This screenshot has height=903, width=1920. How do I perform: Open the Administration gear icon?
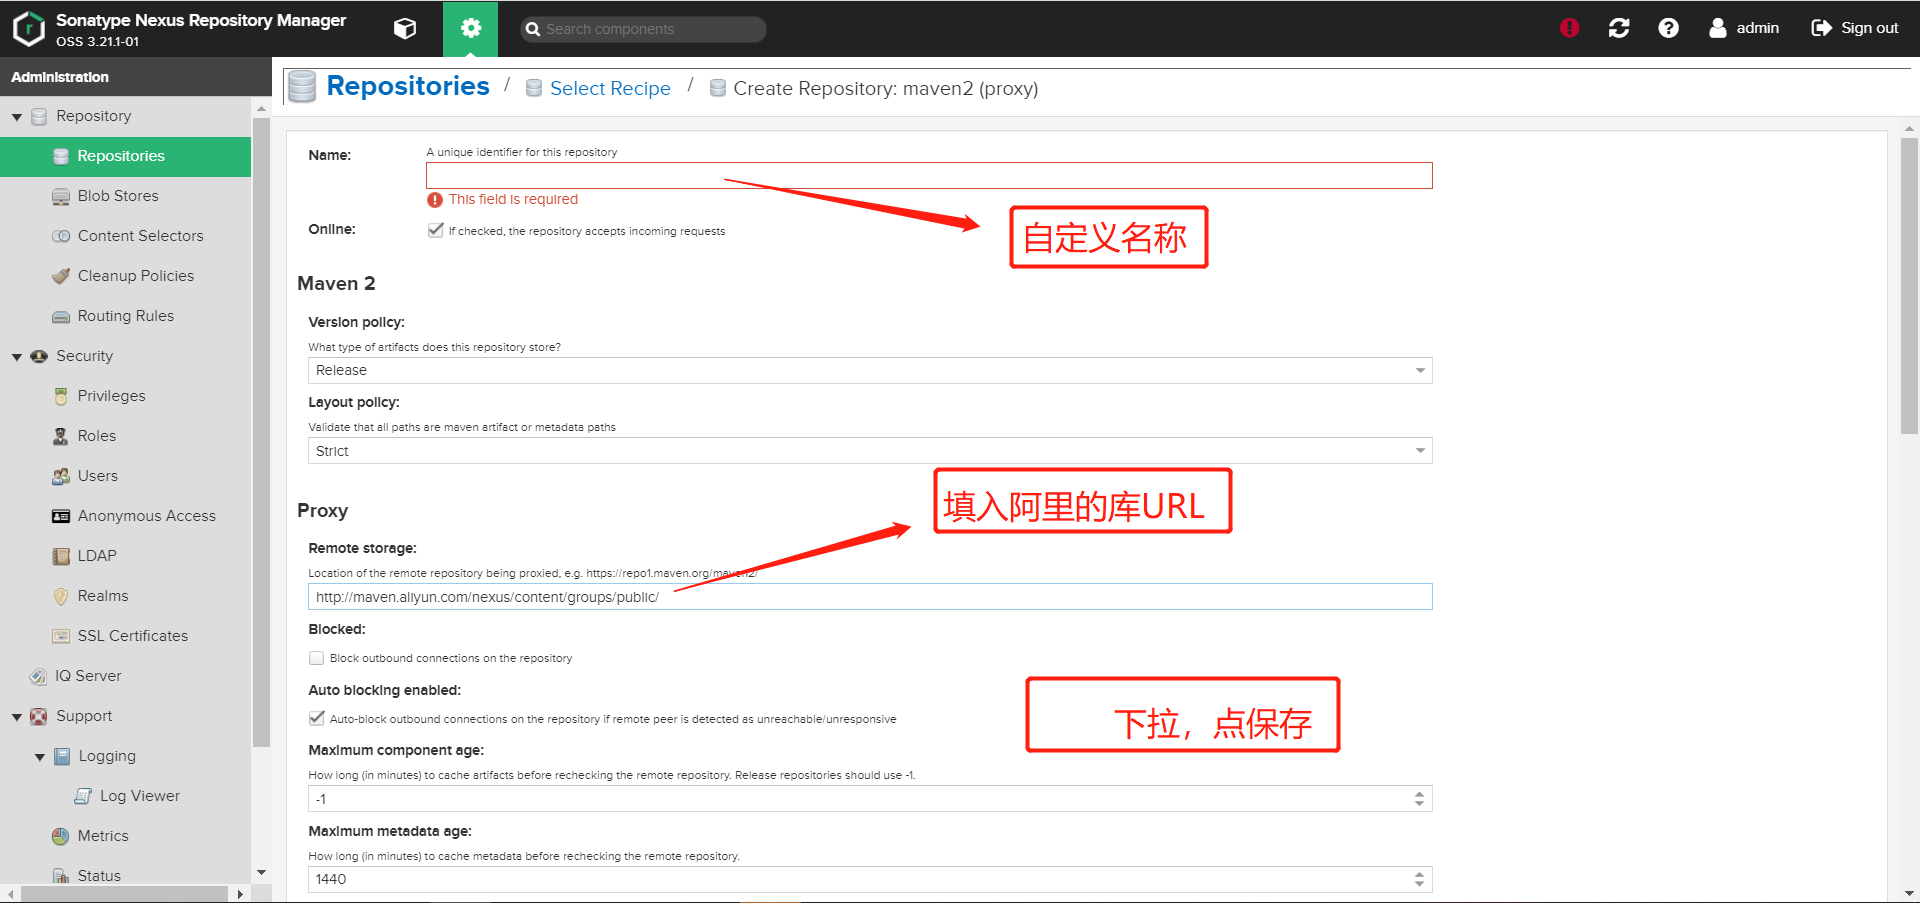[471, 28]
